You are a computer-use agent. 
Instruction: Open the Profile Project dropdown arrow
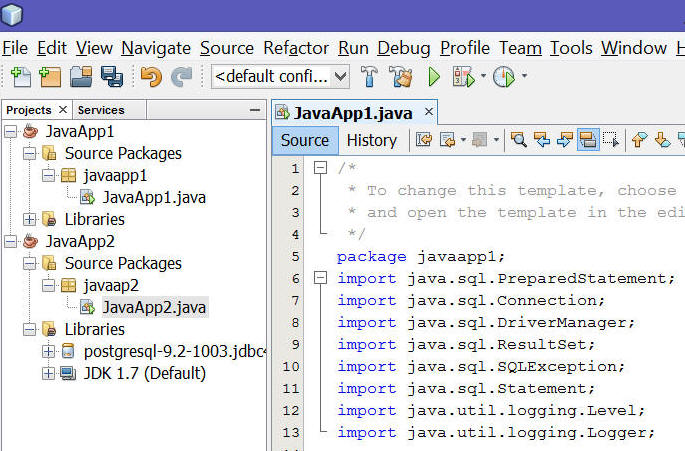[524, 76]
